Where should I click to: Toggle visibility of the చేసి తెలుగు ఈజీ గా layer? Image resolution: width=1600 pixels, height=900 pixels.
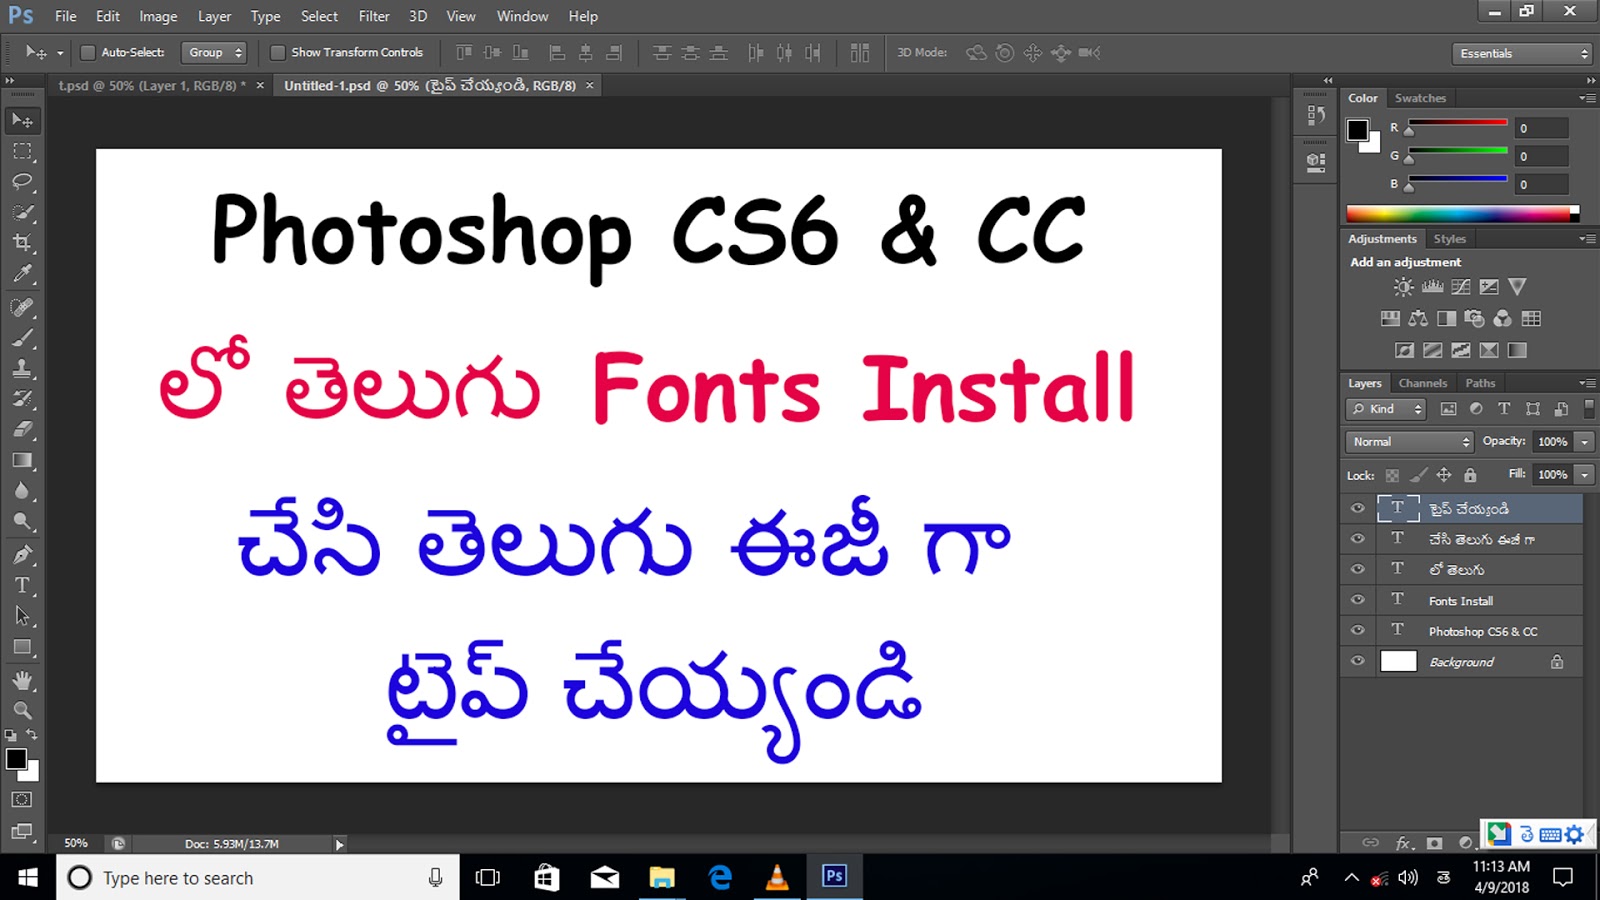[1357, 538]
